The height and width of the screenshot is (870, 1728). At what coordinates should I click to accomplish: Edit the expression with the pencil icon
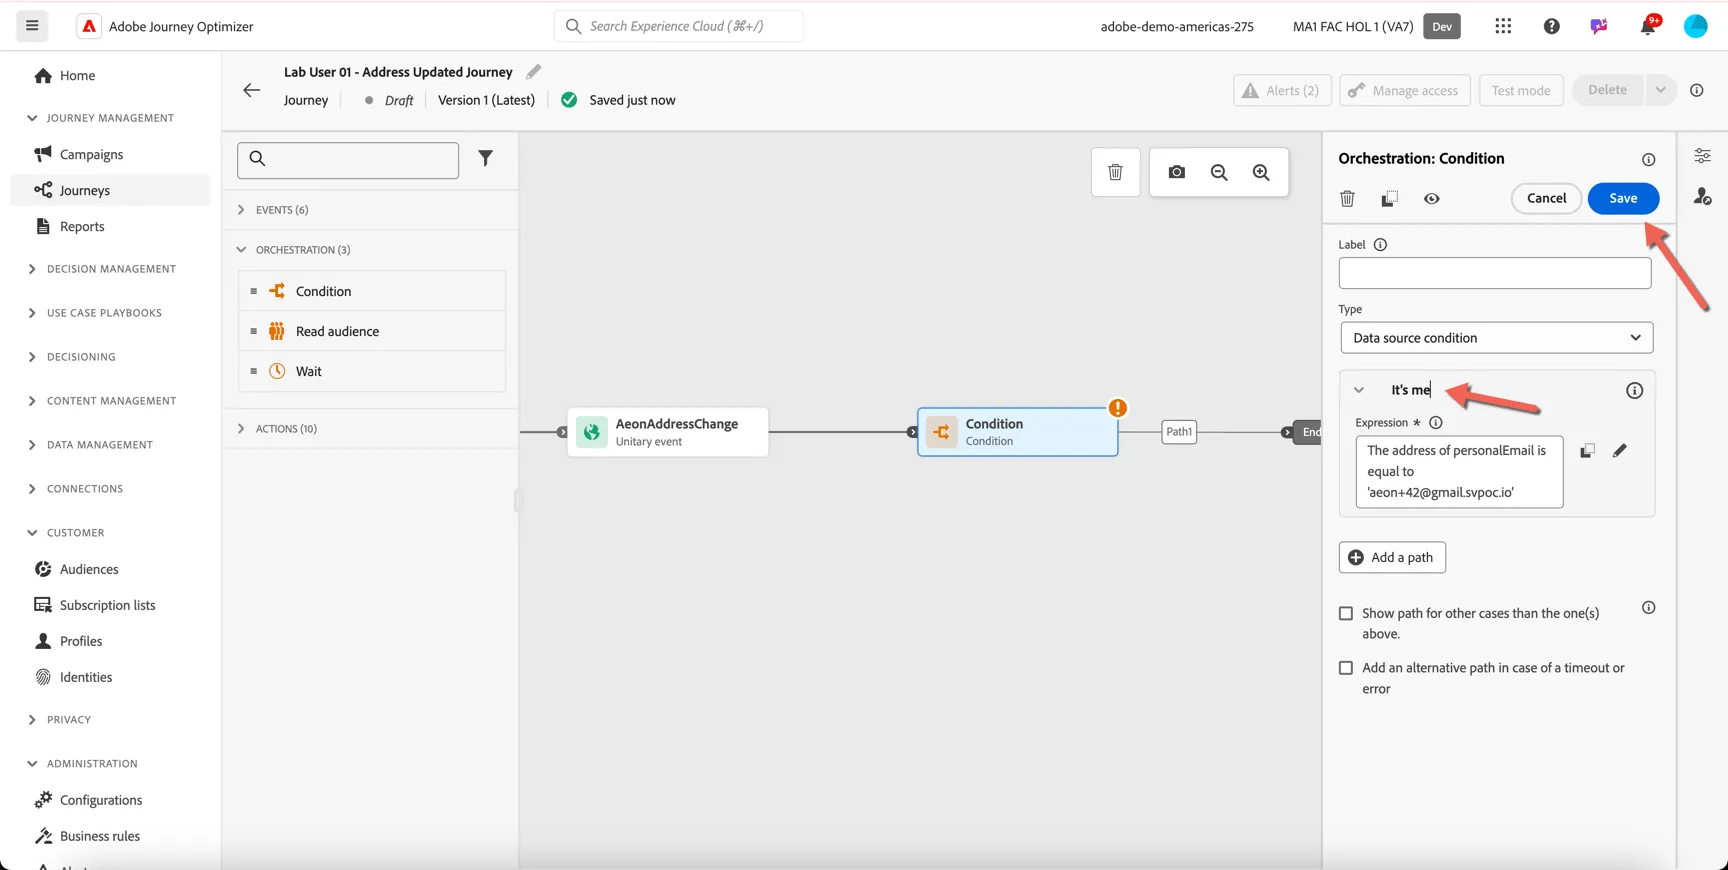point(1619,451)
